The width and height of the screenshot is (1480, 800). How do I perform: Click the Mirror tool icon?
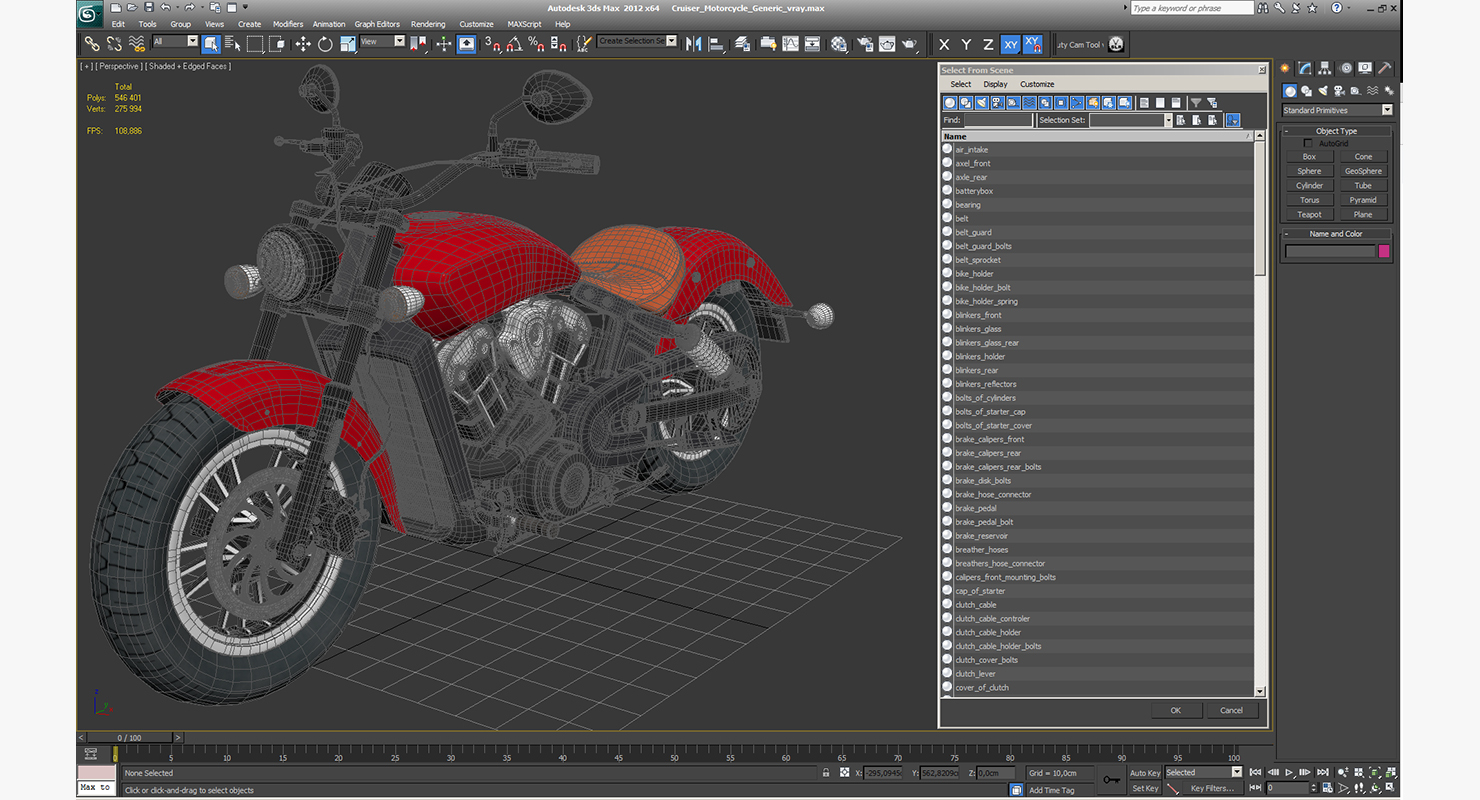point(693,44)
